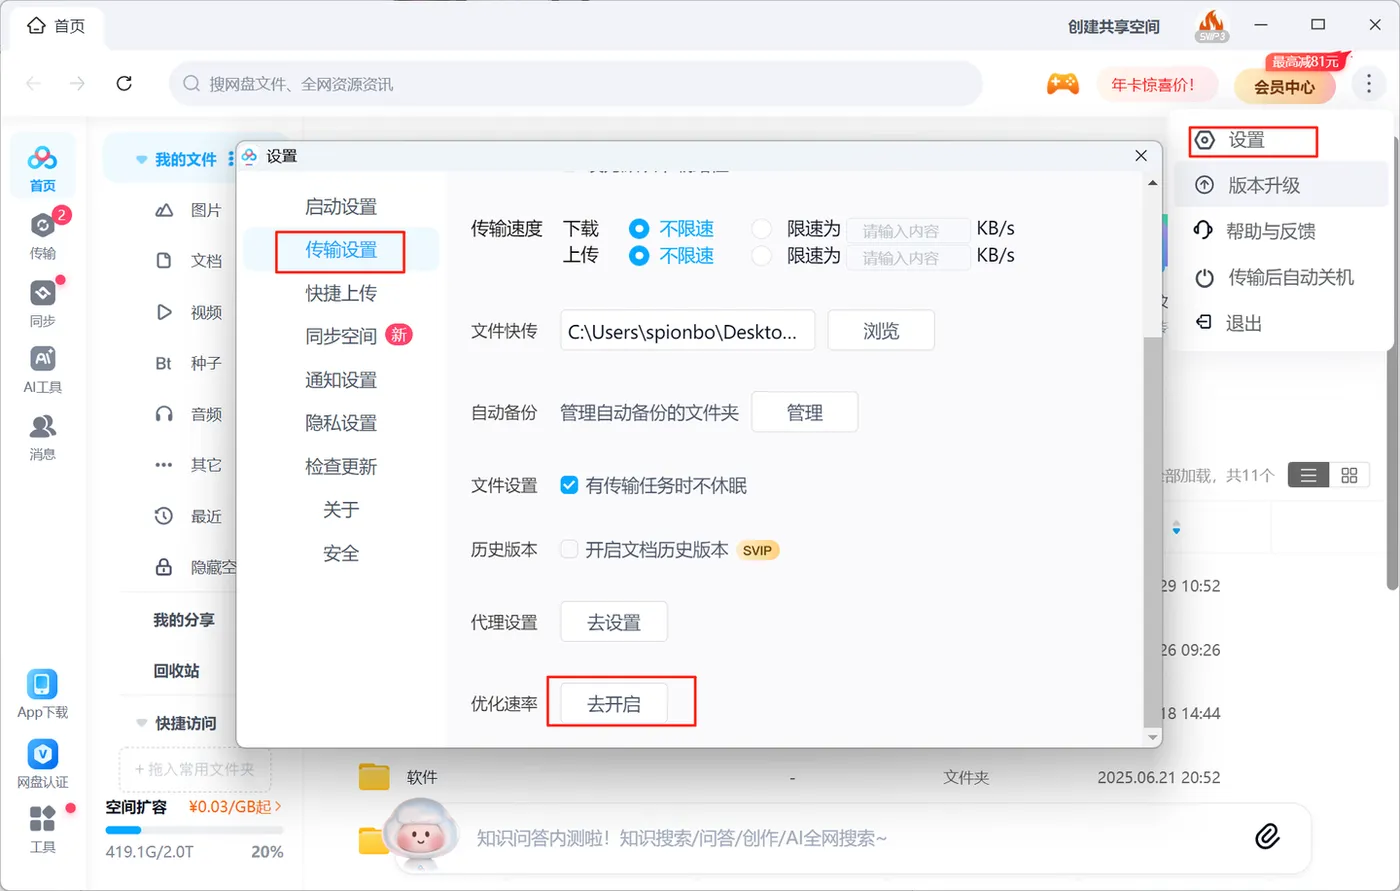1400x891 pixels.
Task: Click the 浏览 browse button
Action: point(881,331)
